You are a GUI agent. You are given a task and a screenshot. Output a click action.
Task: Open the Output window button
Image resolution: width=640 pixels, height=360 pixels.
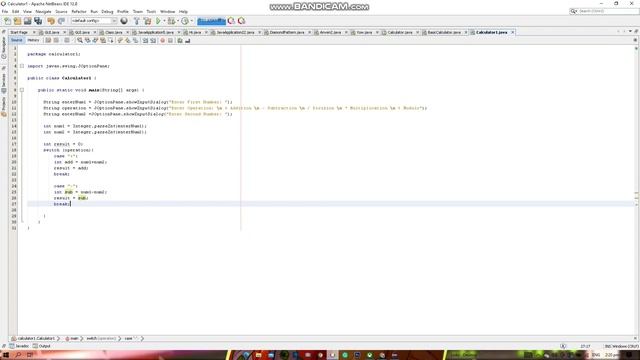coord(42,346)
